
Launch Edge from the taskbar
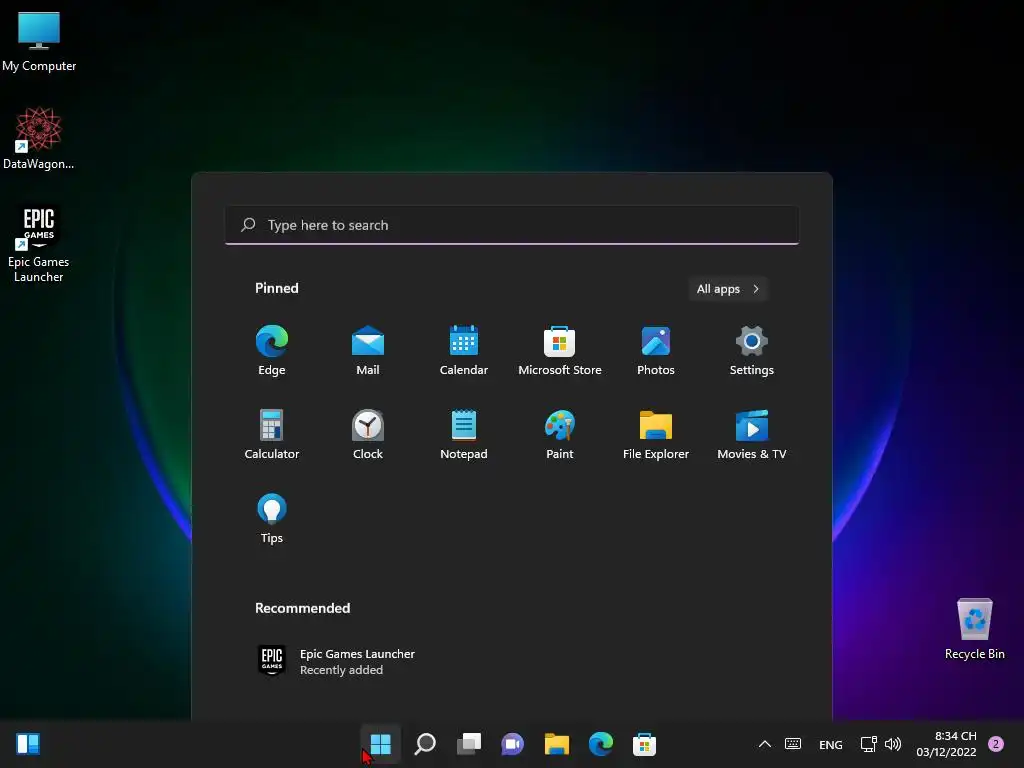pyautogui.click(x=600, y=744)
